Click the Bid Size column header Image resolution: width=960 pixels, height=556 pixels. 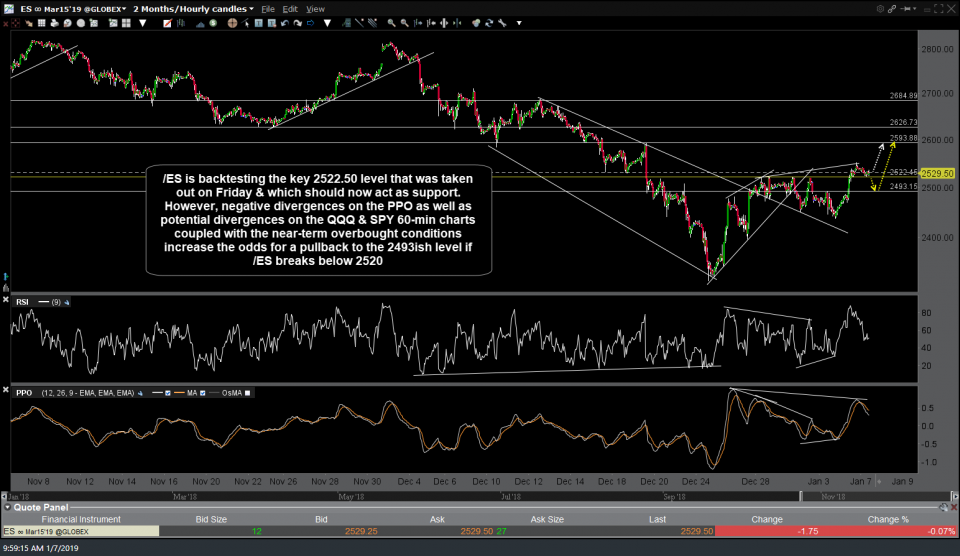click(x=211, y=519)
